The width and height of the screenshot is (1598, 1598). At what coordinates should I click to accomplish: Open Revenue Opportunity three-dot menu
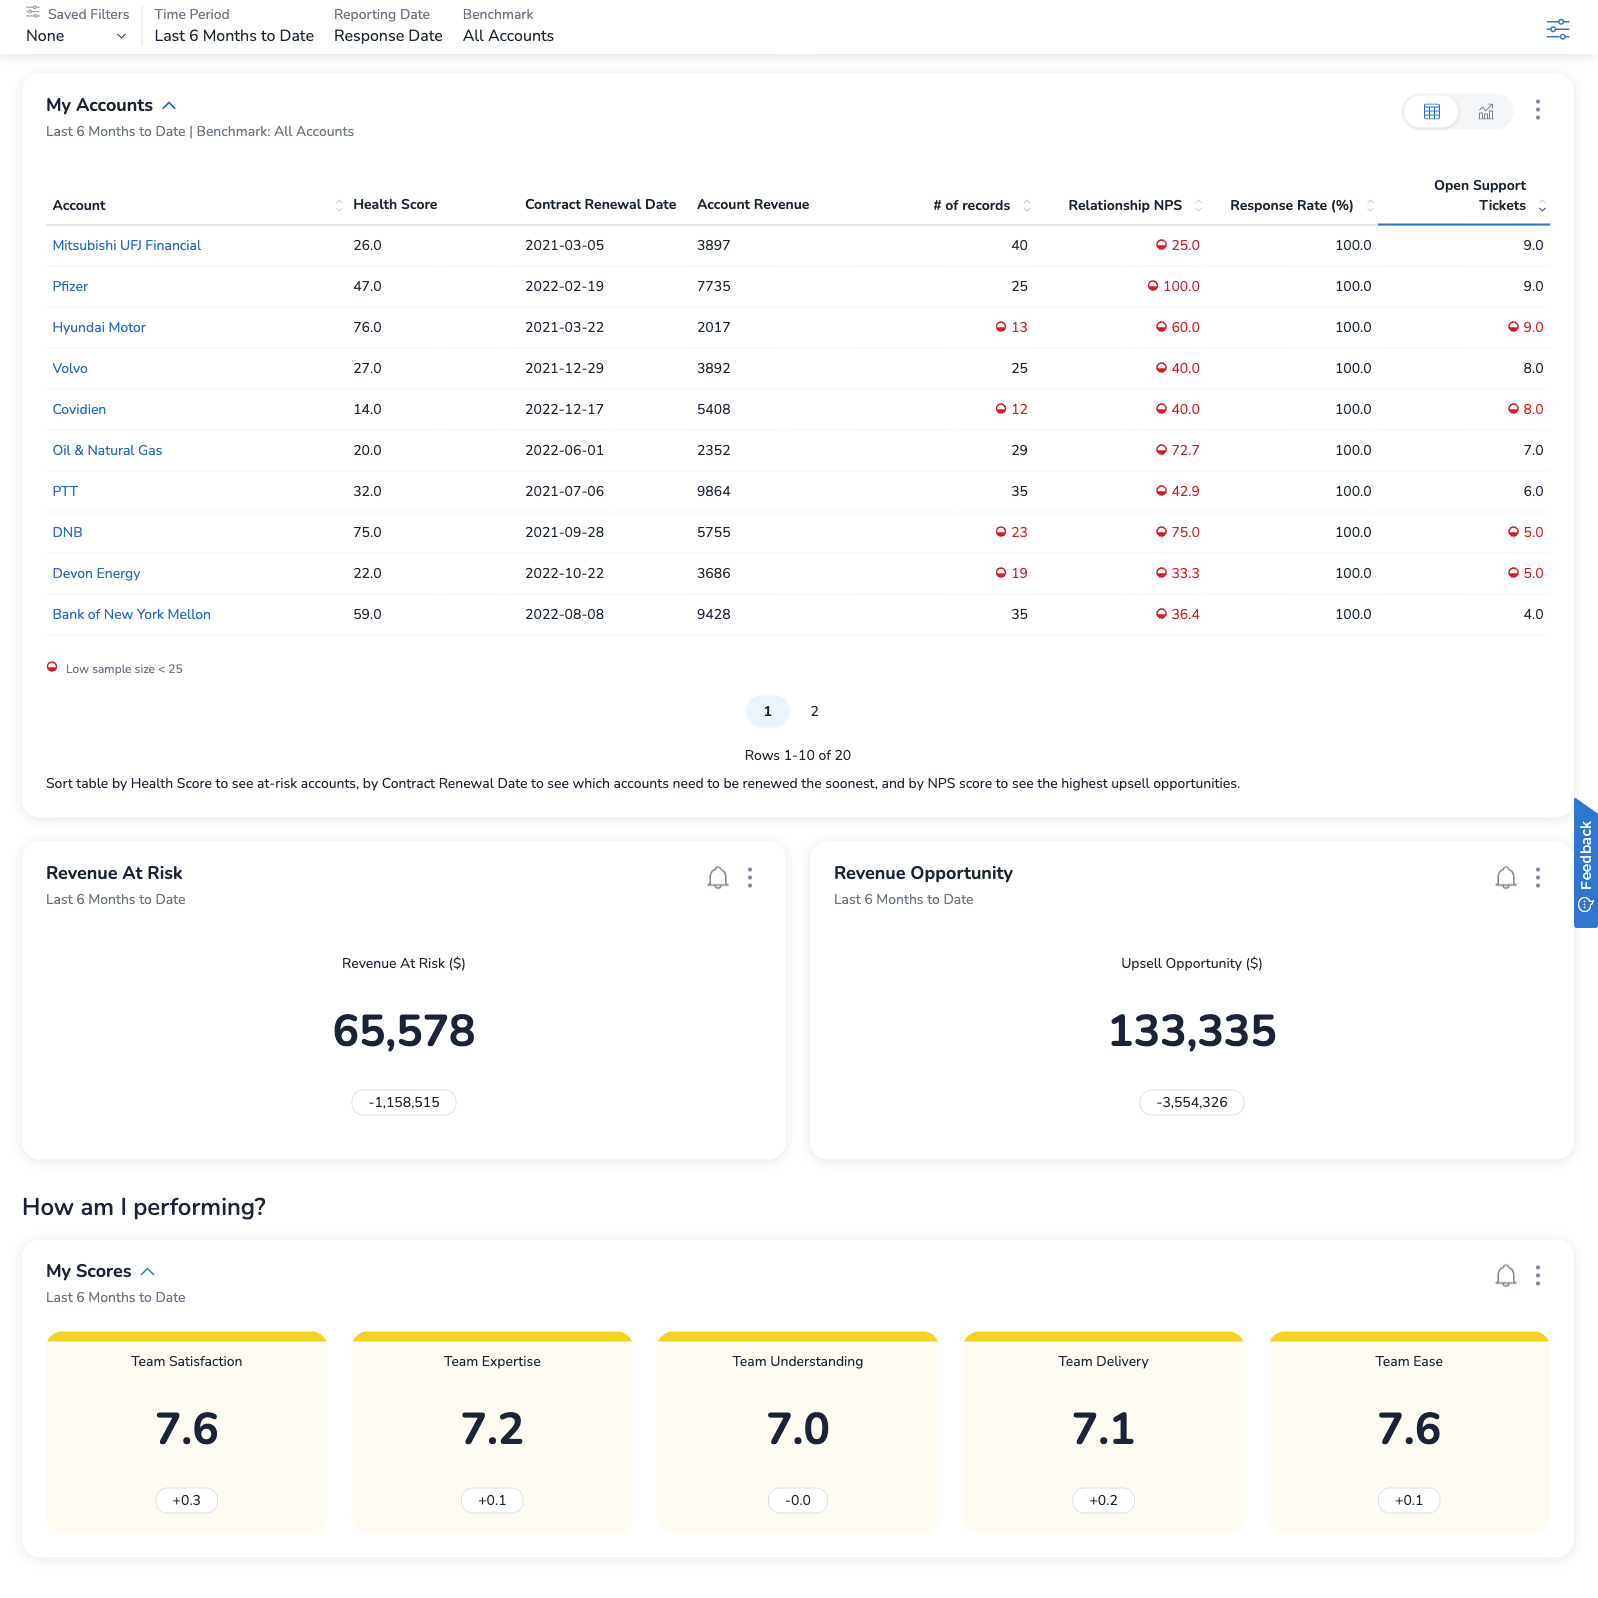tap(1537, 878)
